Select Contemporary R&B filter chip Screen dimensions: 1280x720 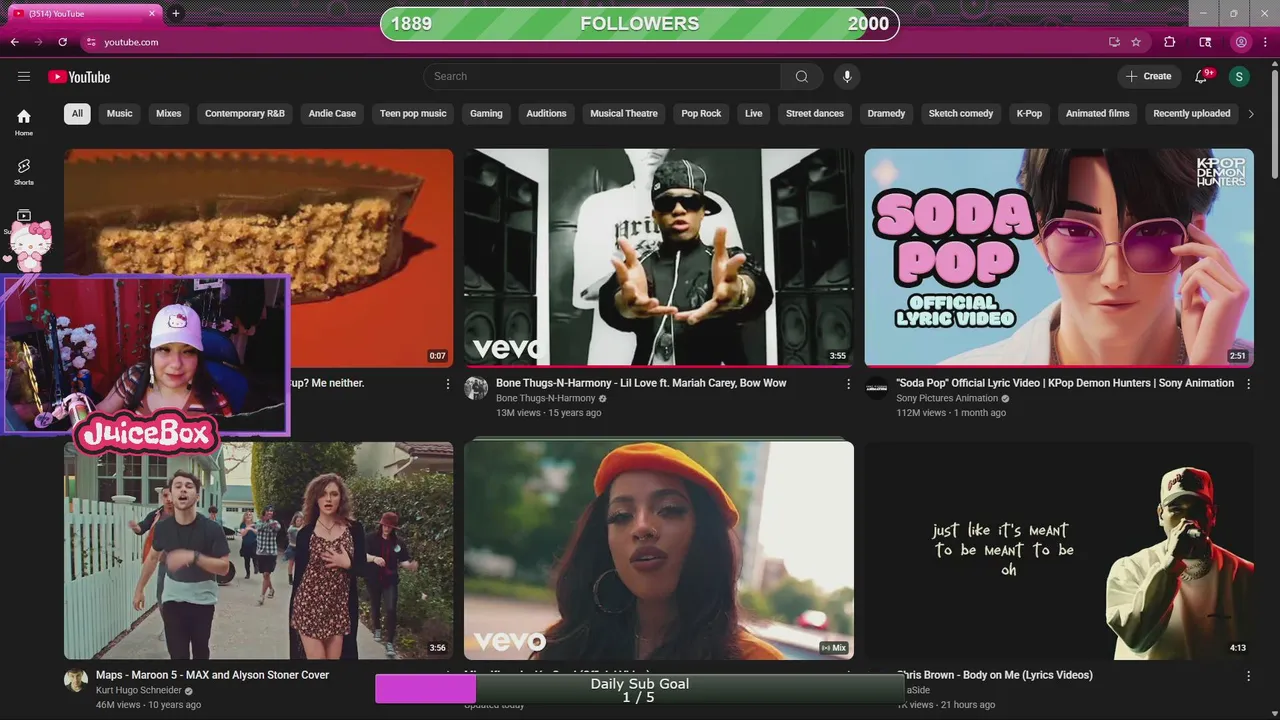(x=245, y=114)
